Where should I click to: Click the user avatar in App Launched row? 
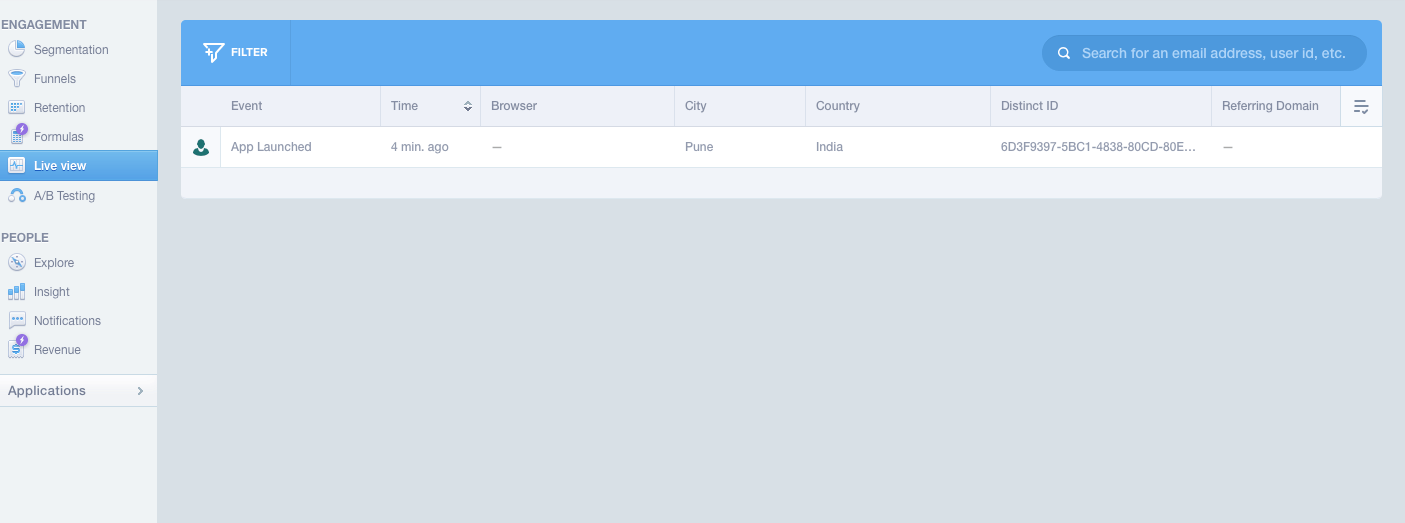(x=201, y=147)
